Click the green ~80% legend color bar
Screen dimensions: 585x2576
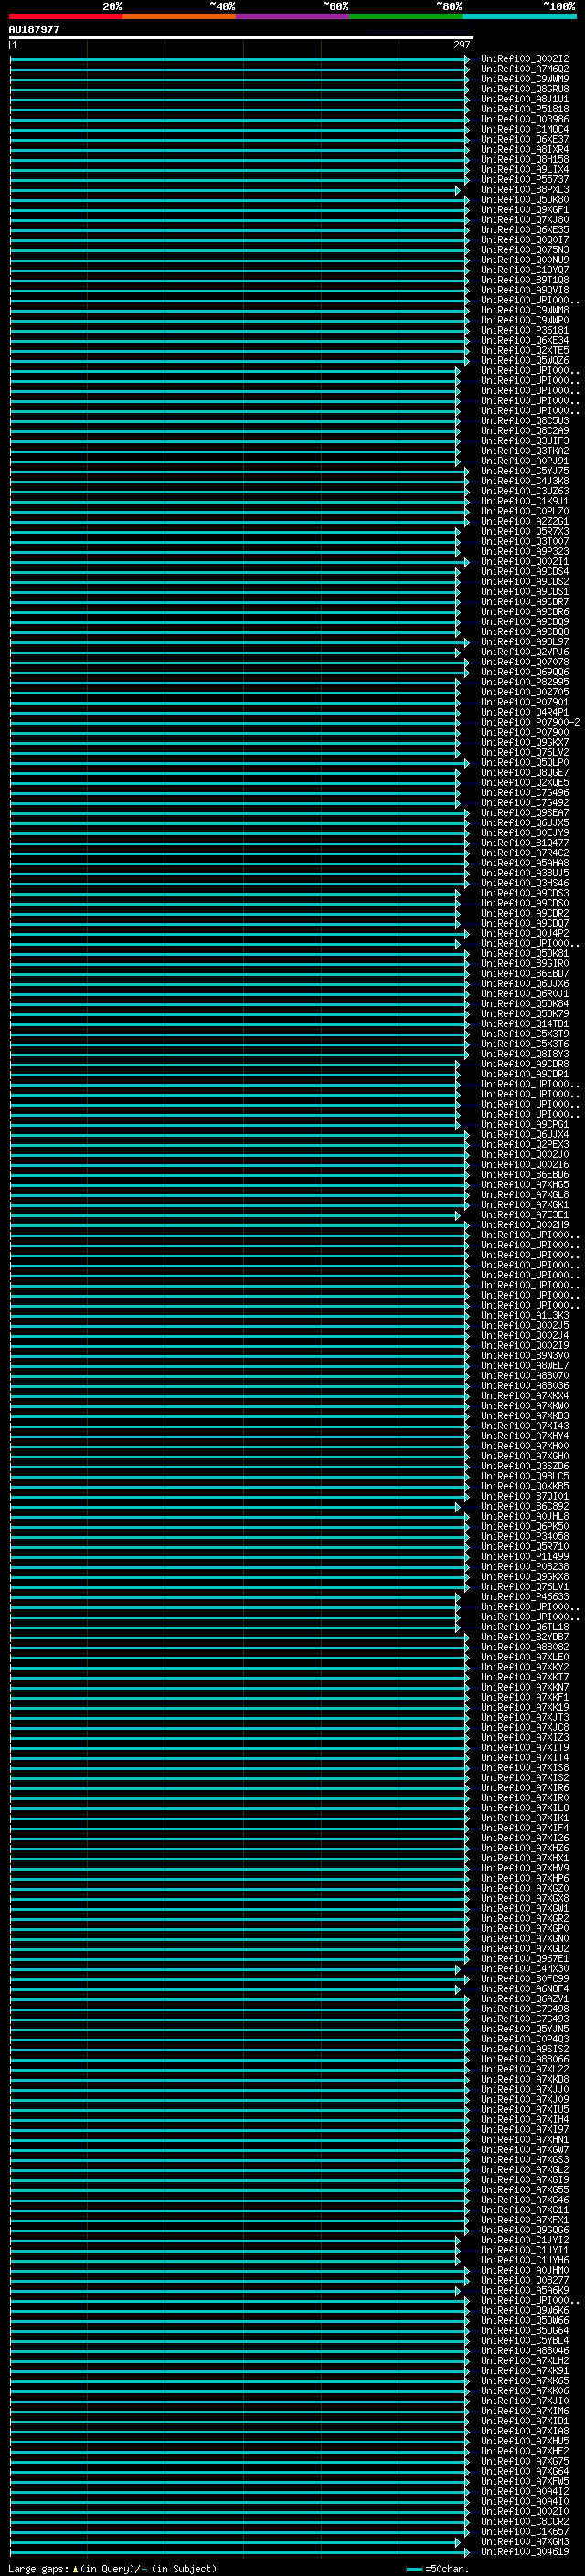click(406, 16)
